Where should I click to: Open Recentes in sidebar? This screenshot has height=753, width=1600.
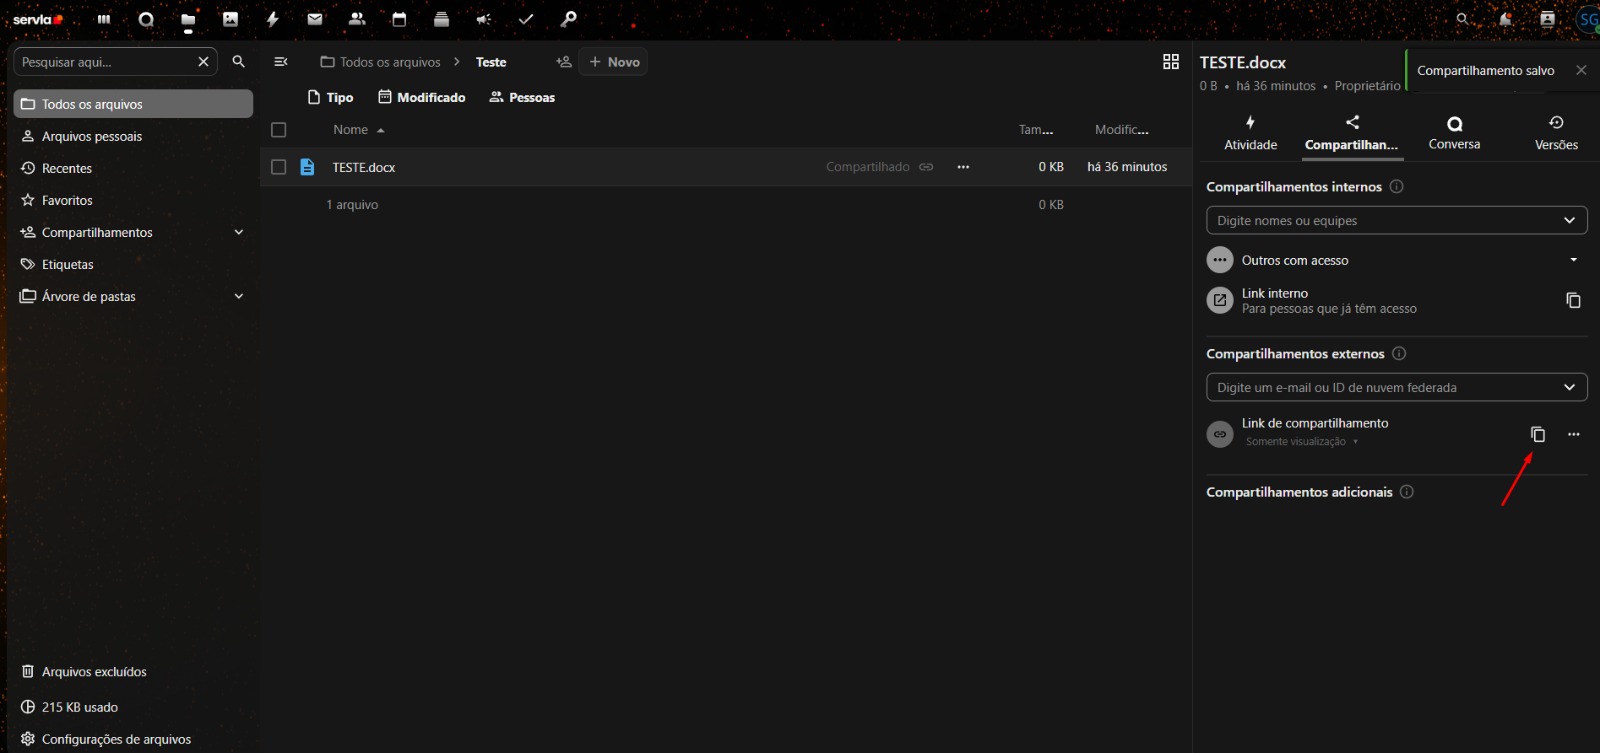pyautogui.click(x=133, y=168)
